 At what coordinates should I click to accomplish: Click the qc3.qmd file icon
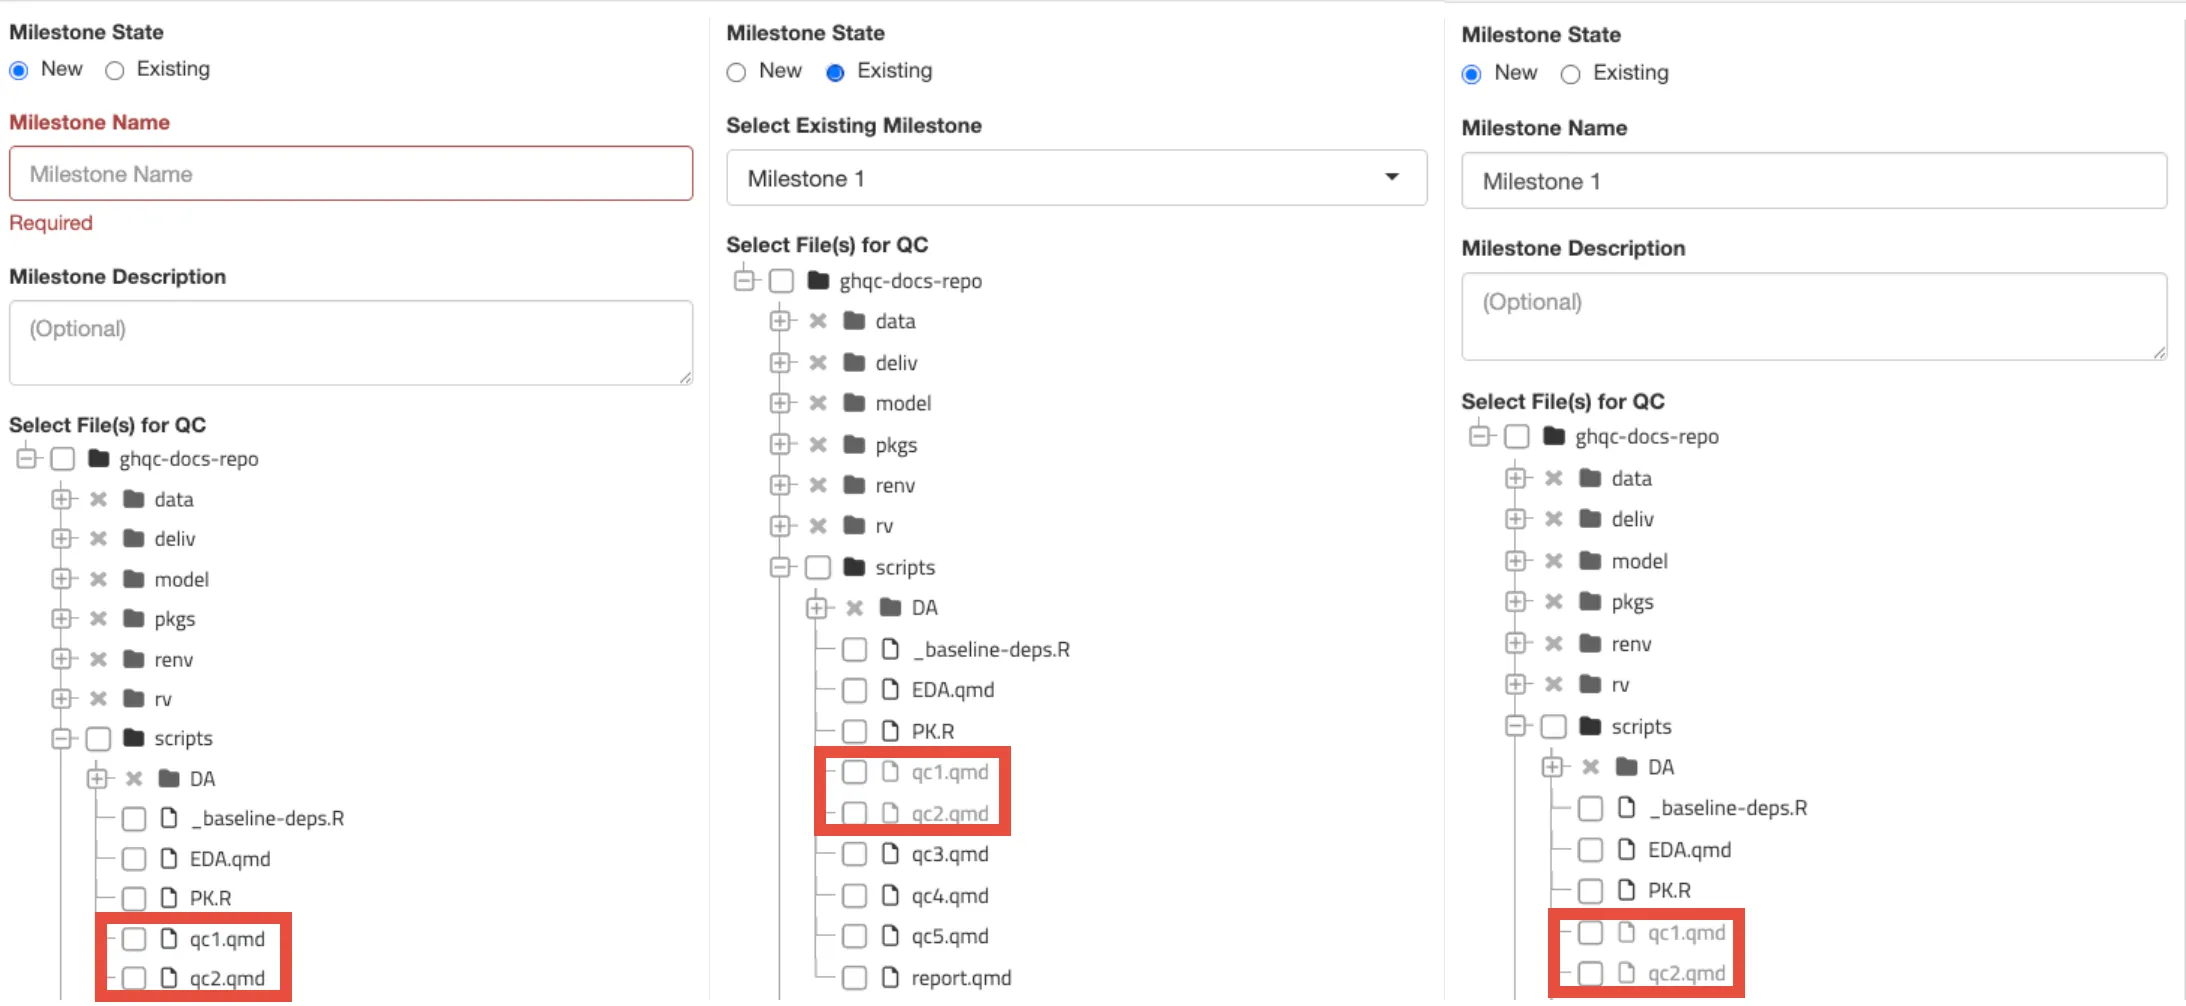tap(889, 854)
